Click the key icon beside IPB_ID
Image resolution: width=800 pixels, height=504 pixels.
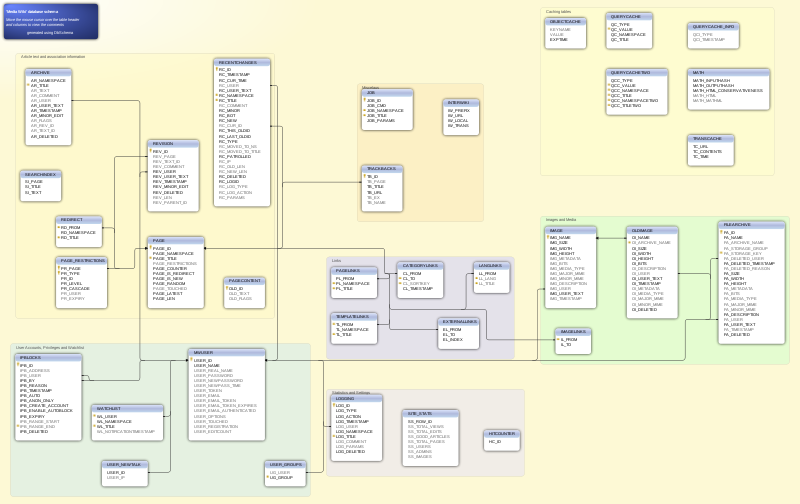[18, 365]
